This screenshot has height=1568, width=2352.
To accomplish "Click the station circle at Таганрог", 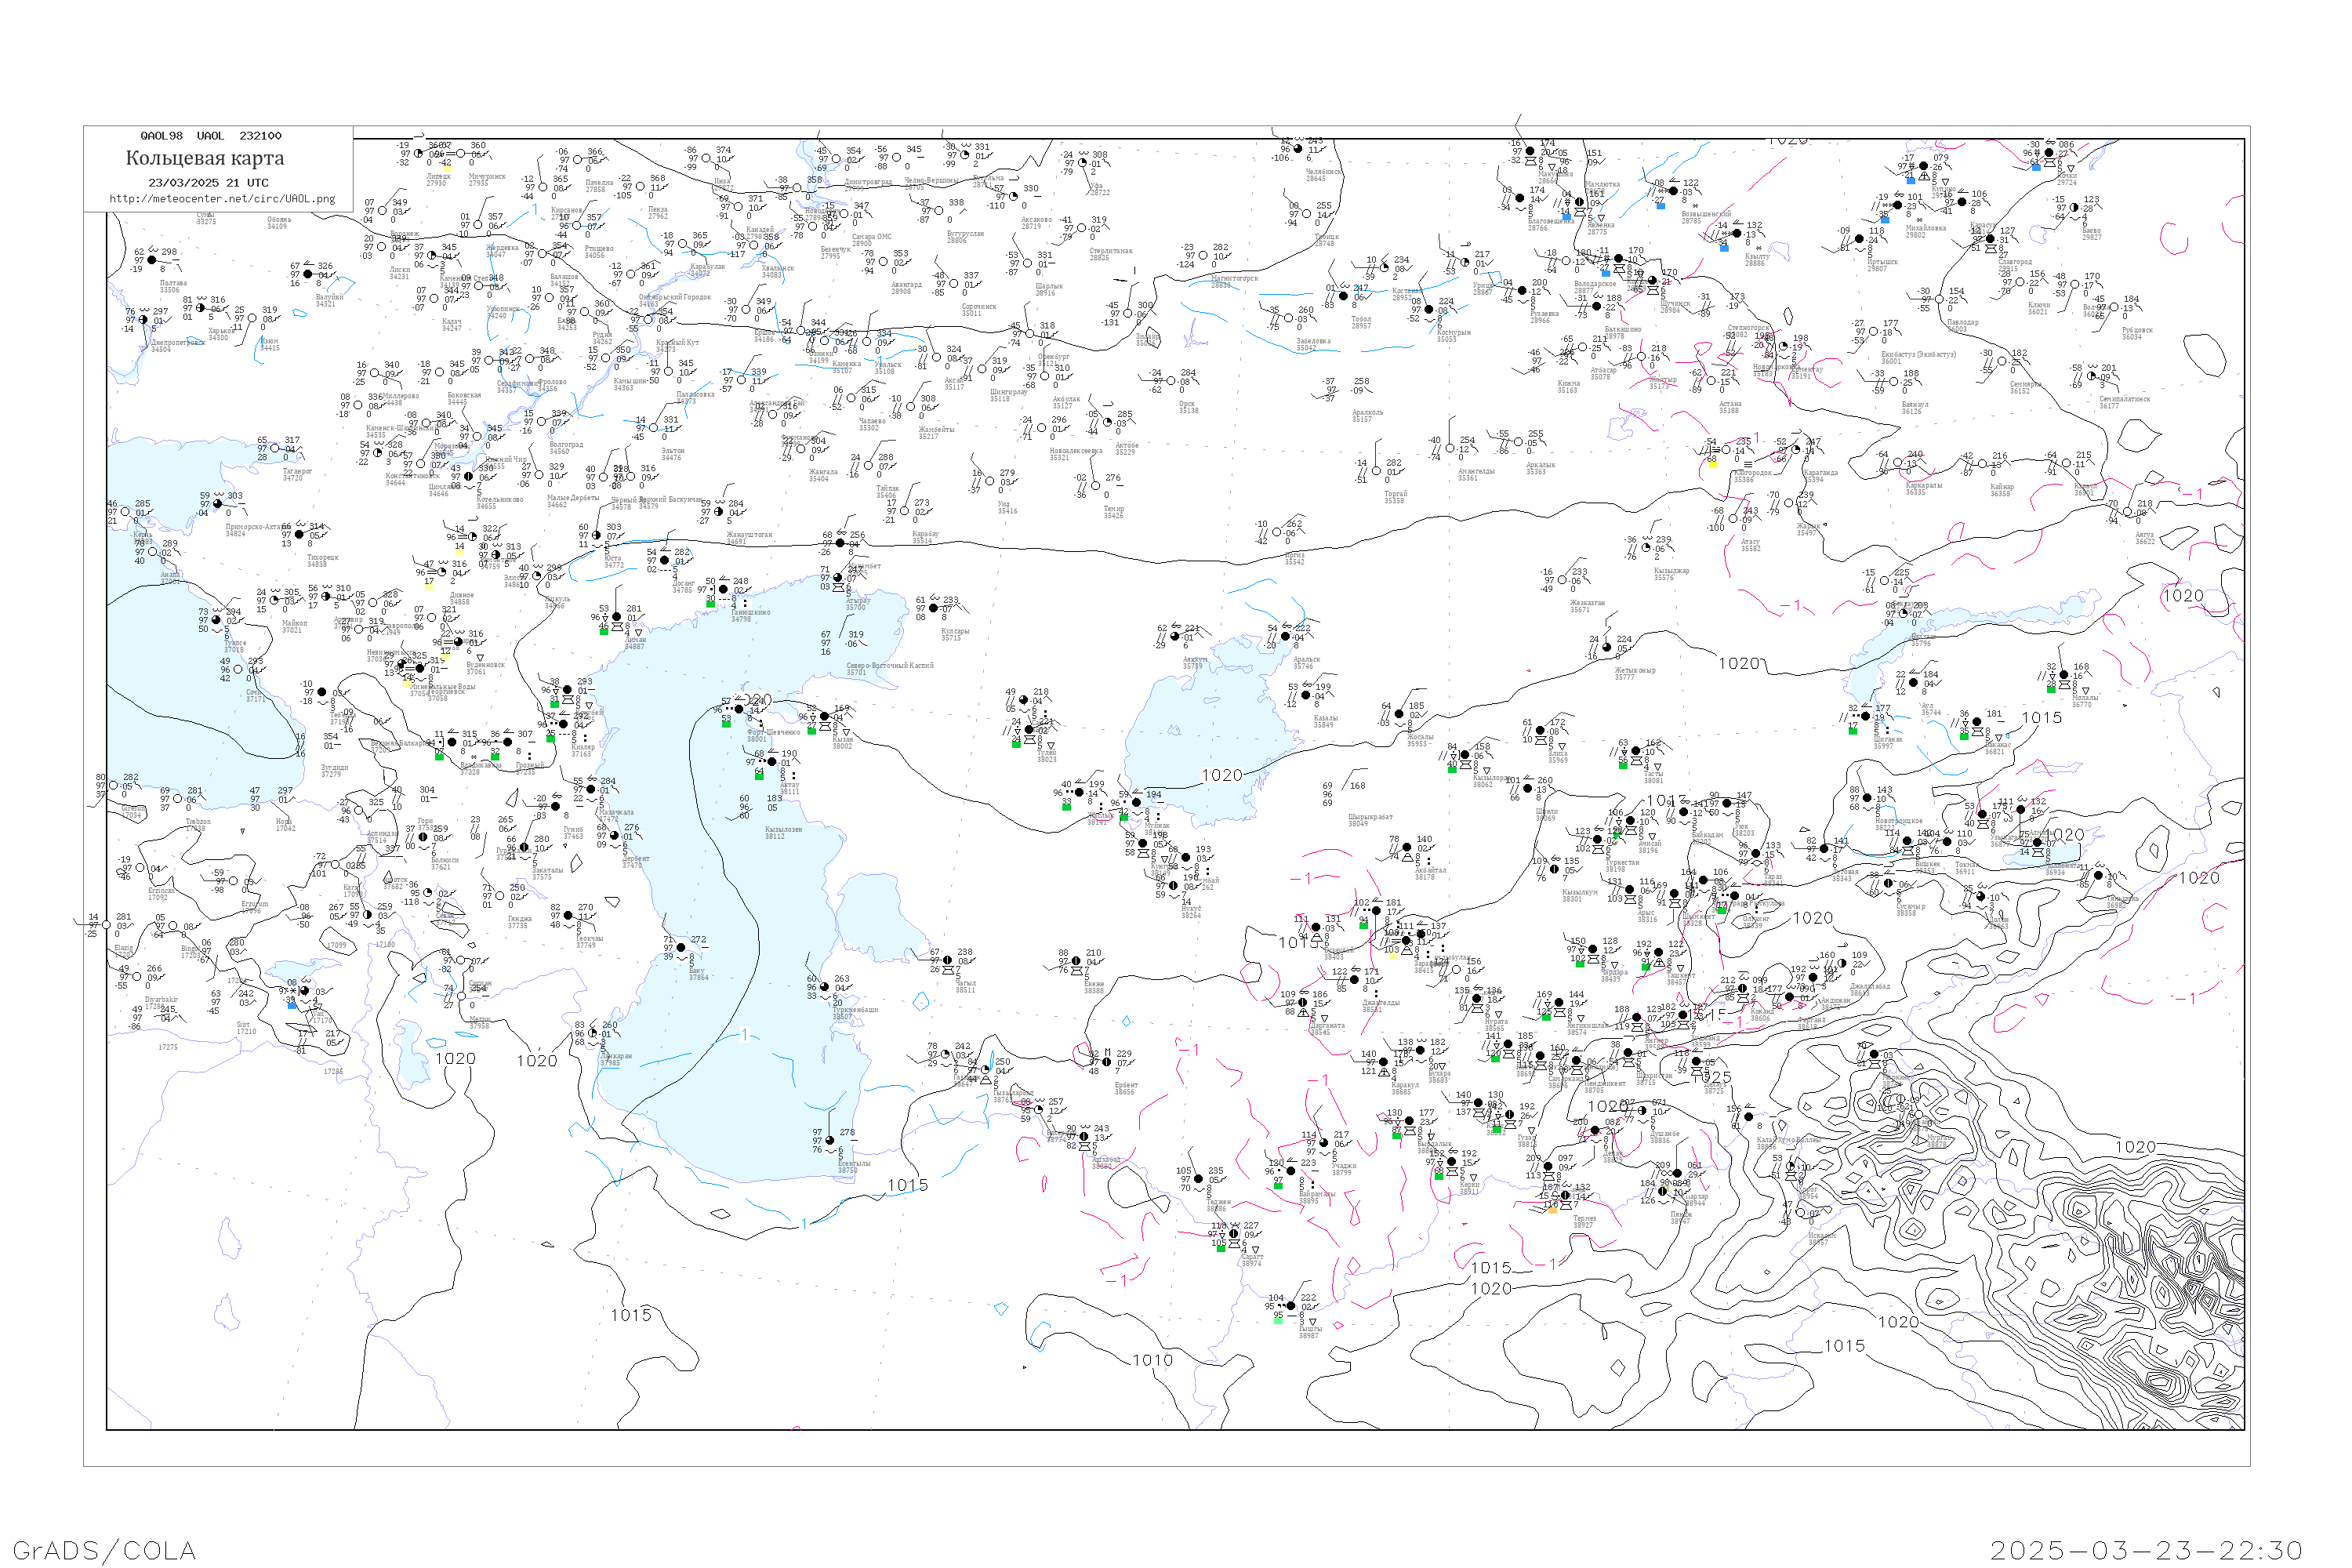I will tap(275, 448).
